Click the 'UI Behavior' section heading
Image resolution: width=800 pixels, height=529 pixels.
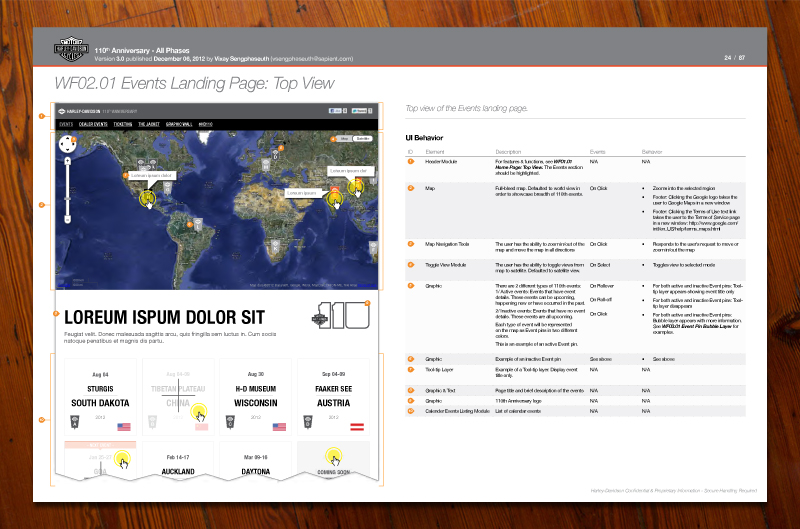pyautogui.click(x=424, y=138)
